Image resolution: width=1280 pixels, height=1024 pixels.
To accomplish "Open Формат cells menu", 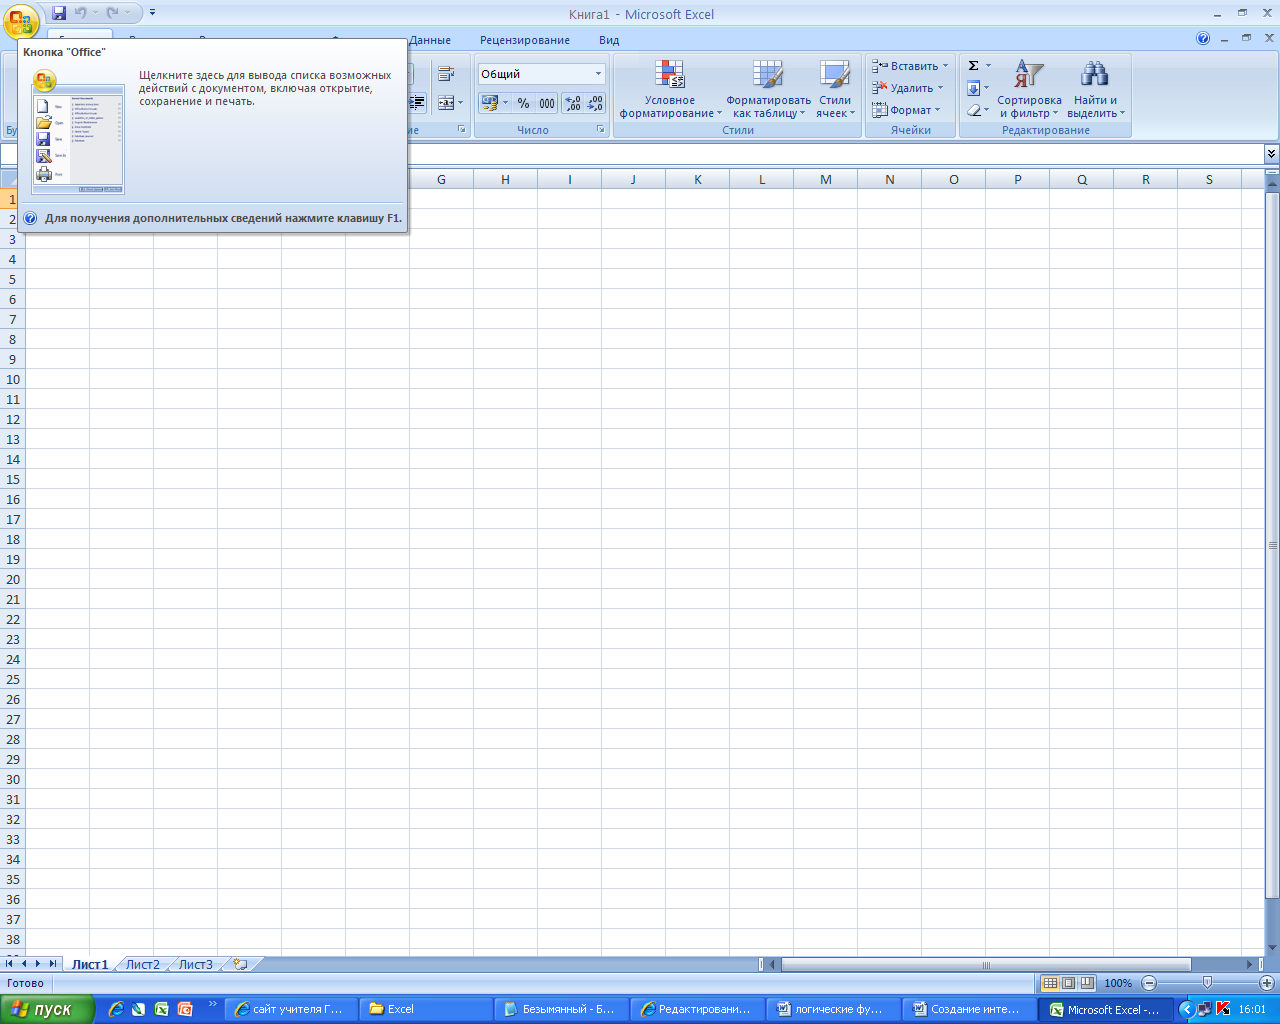I will [906, 110].
